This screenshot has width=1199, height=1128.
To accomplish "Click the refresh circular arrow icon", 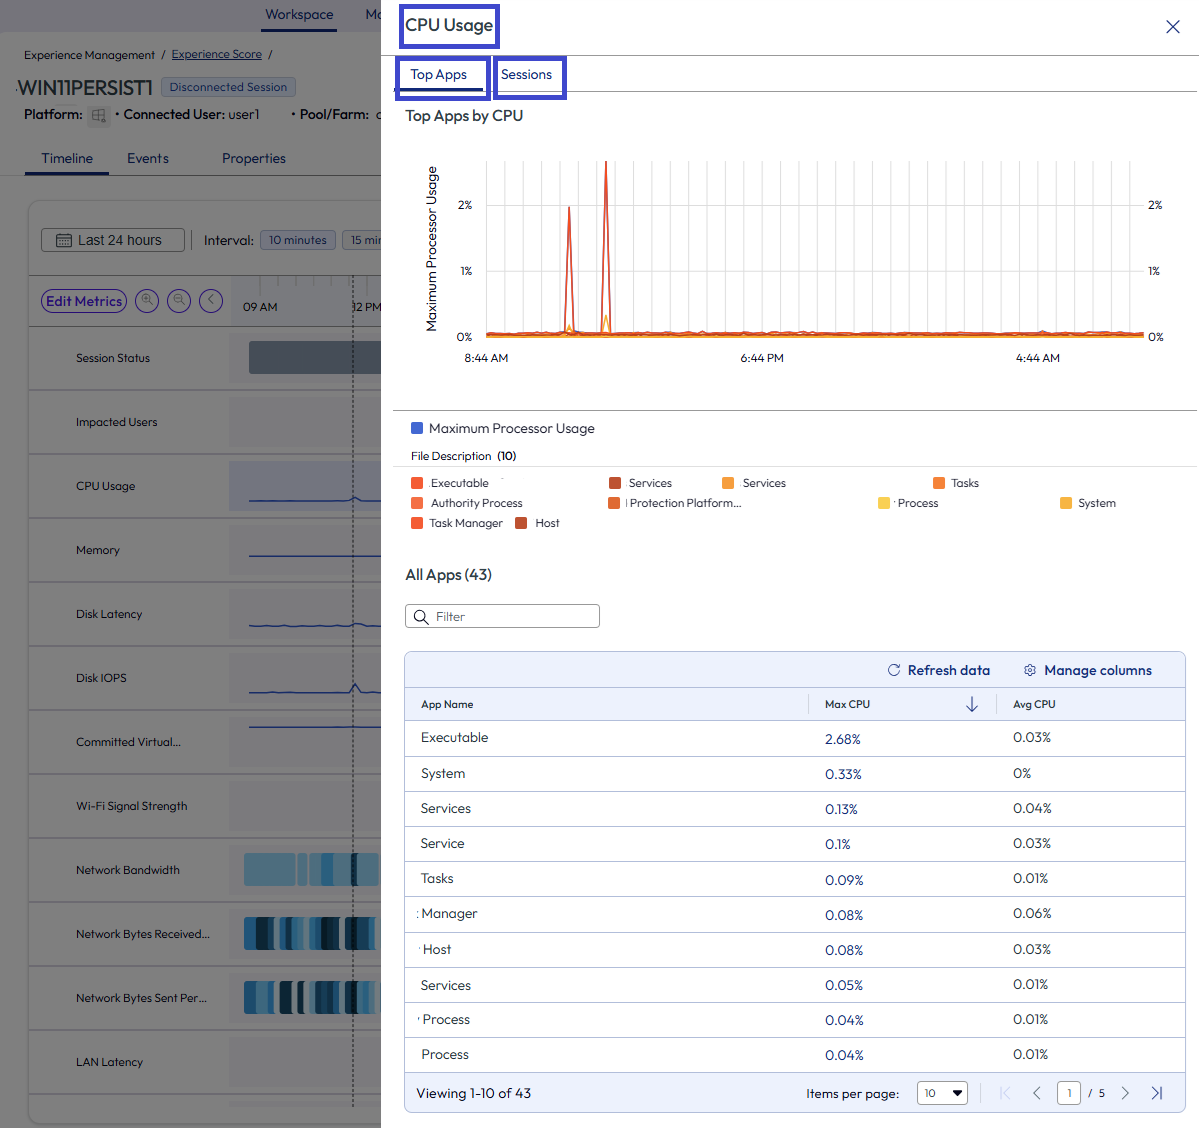I will [894, 670].
